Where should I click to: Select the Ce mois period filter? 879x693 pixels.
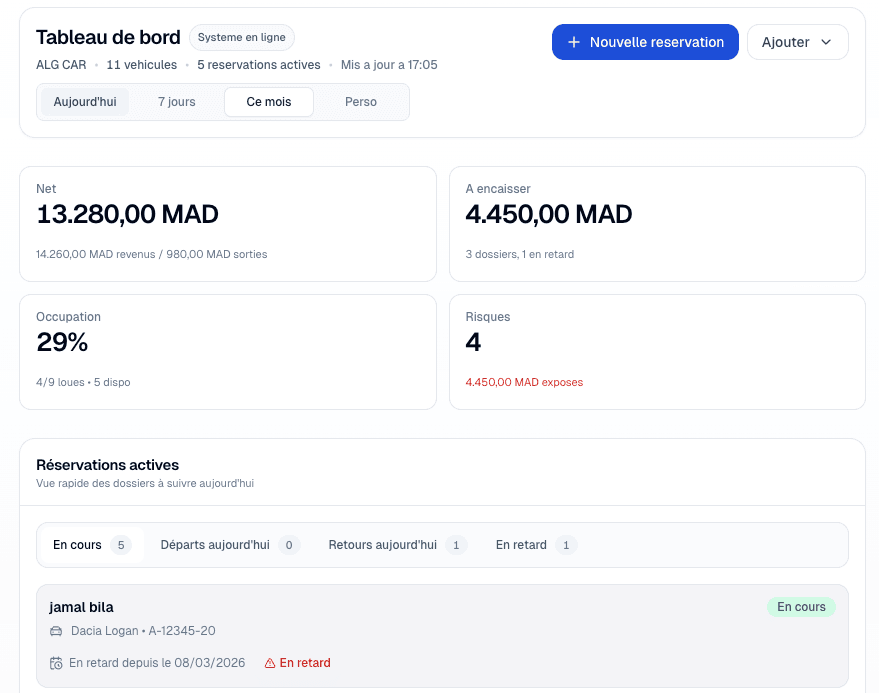point(269,102)
